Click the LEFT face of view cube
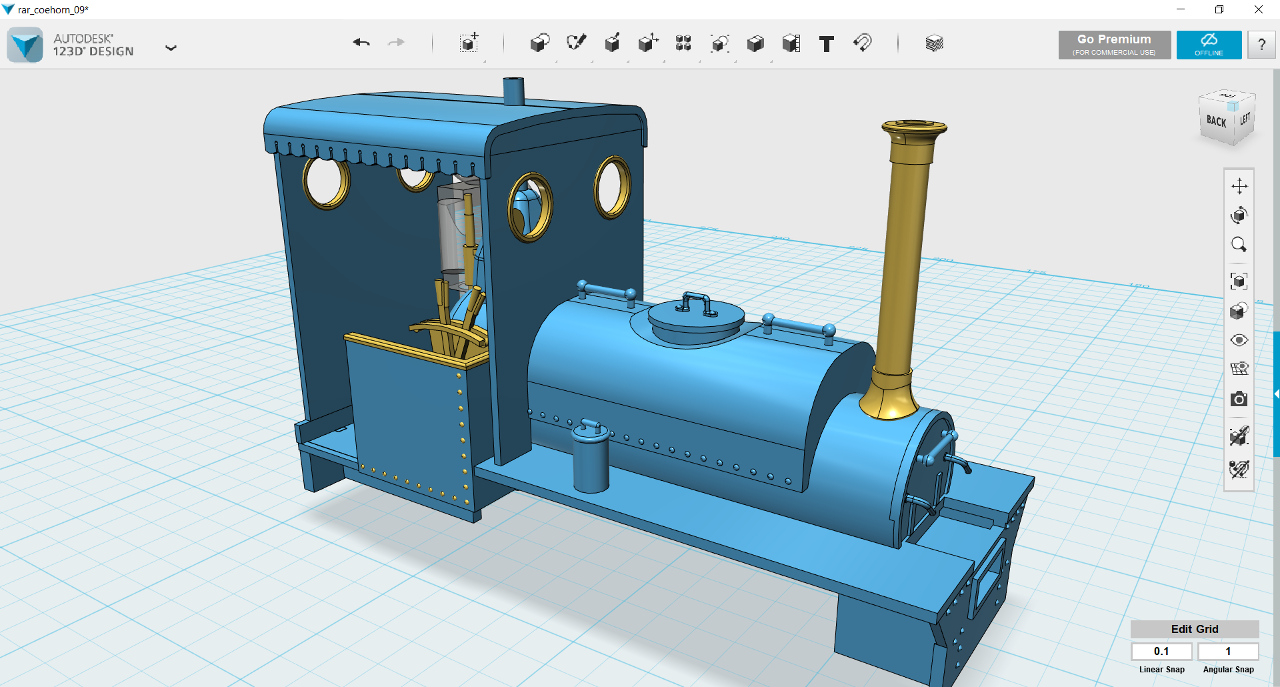The image size is (1280, 687). (x=1245, y=119)
